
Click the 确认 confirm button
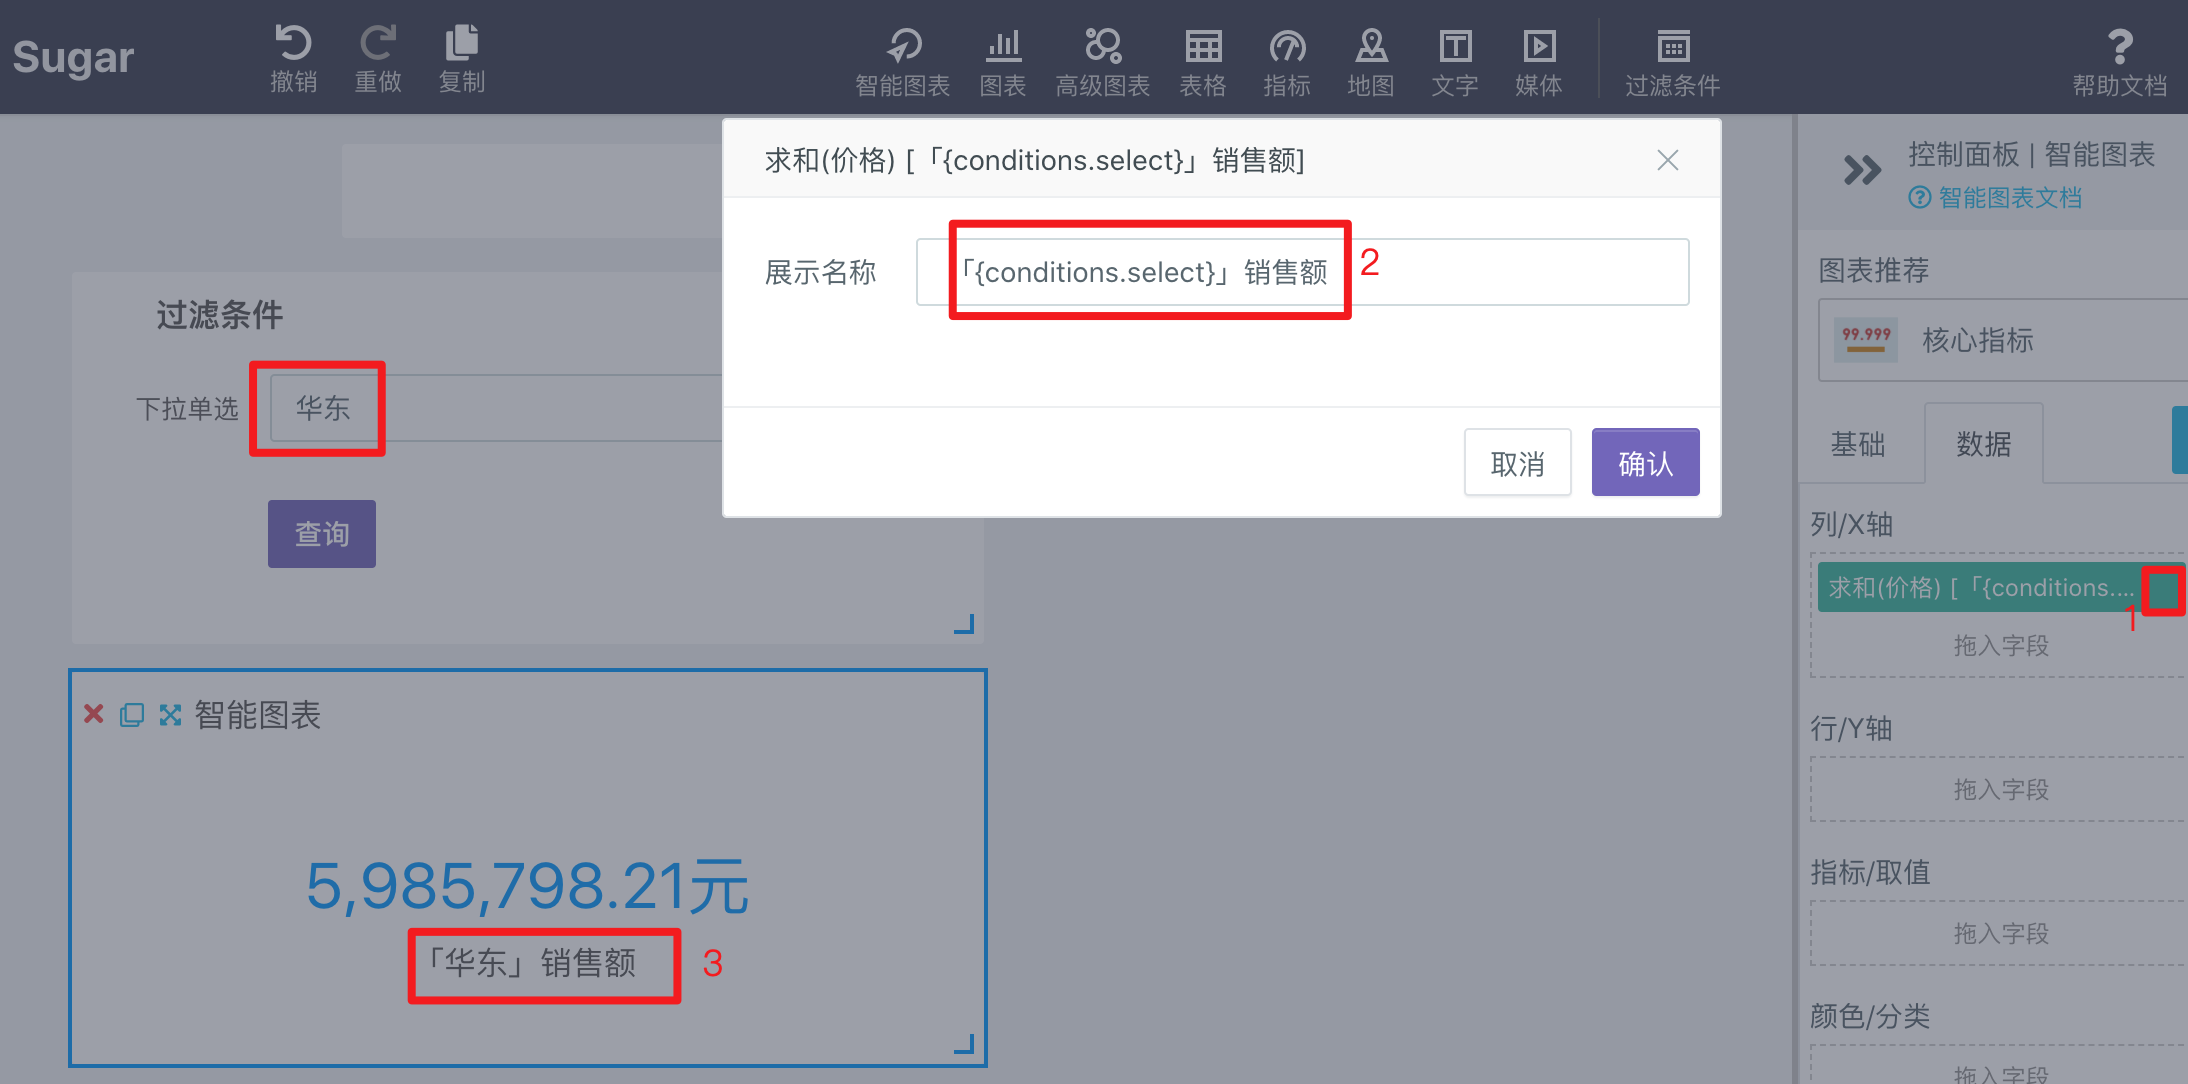1645,463
